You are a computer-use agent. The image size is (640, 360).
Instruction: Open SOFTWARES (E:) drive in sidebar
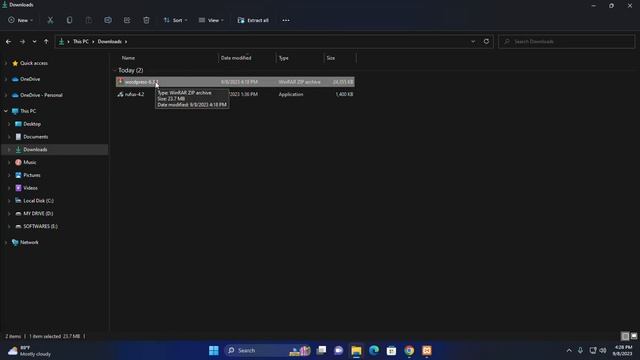[40, 226]
